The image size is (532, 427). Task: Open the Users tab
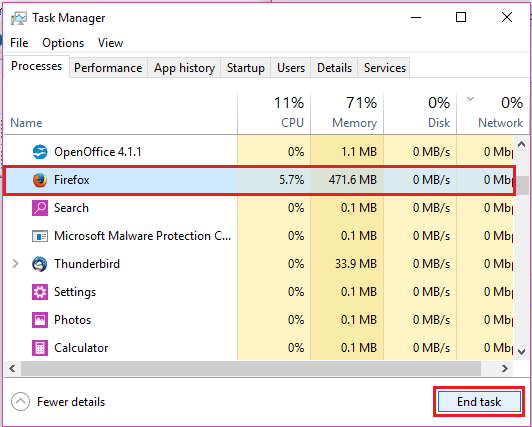(291, 68)
